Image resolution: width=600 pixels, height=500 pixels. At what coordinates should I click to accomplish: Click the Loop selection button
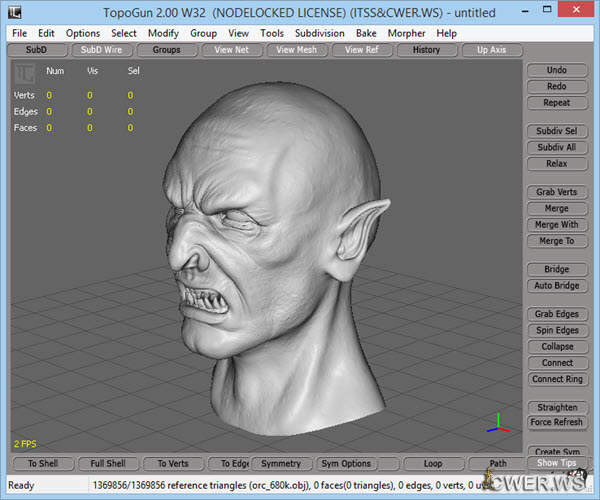click(x=432, y=464)
